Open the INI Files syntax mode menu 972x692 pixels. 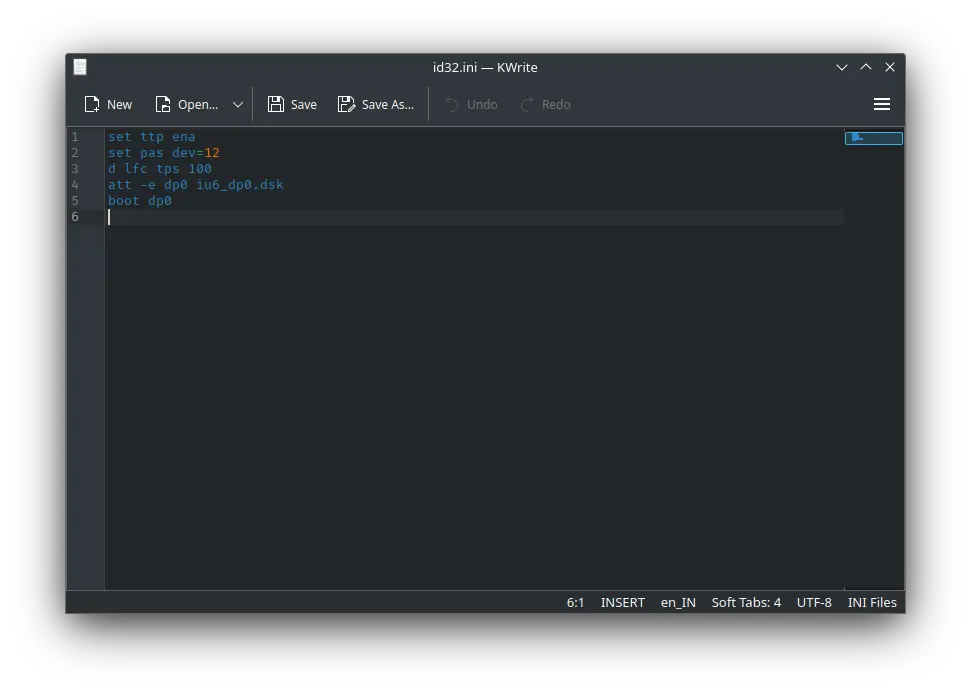(872, 602)
